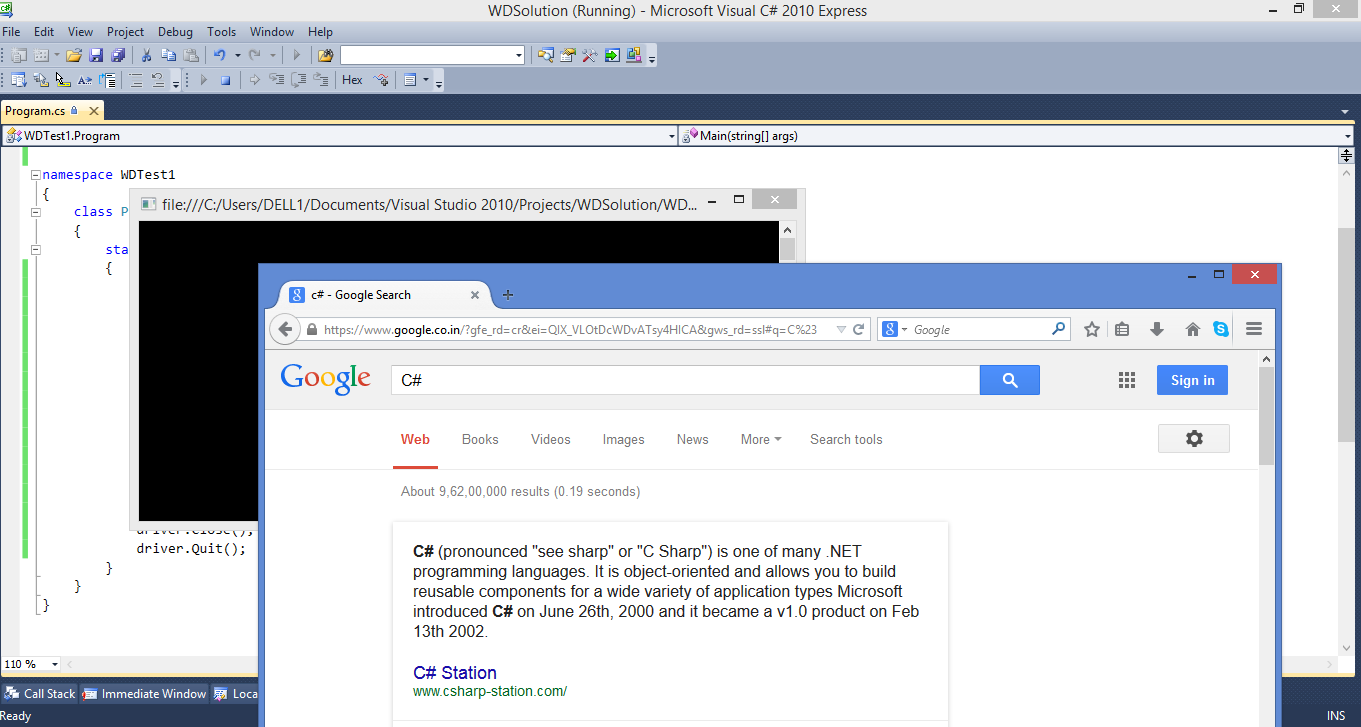Click the Show Next Statement arrow icon
Image resolution: width=1361 pixels, height=727 pixels.
(x=254, y=80)
